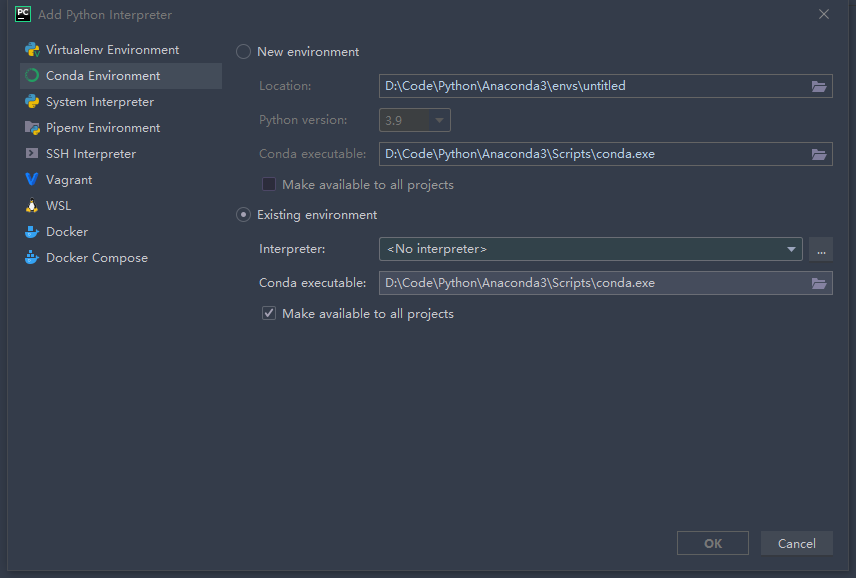Check Make available under New environment
The width and height of the screenshot is (856, 578).
[x=269, y=184]
